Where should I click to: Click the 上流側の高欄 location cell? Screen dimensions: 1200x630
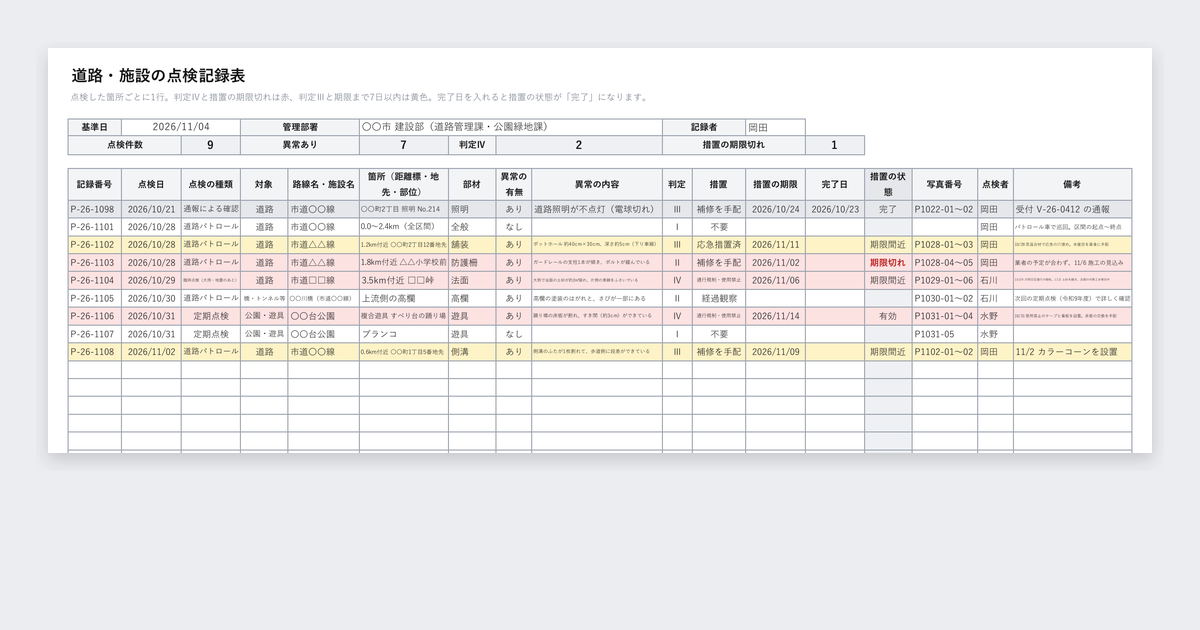(403, 299)
